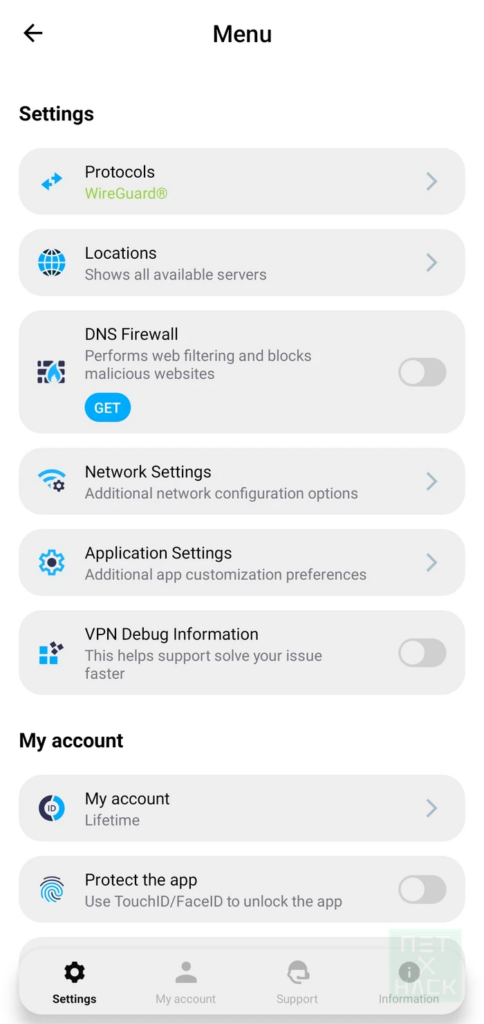Turn on VPN Debug Information switch
The width and height of the screenshot is (484, 1024).
[x=423, y=652]
